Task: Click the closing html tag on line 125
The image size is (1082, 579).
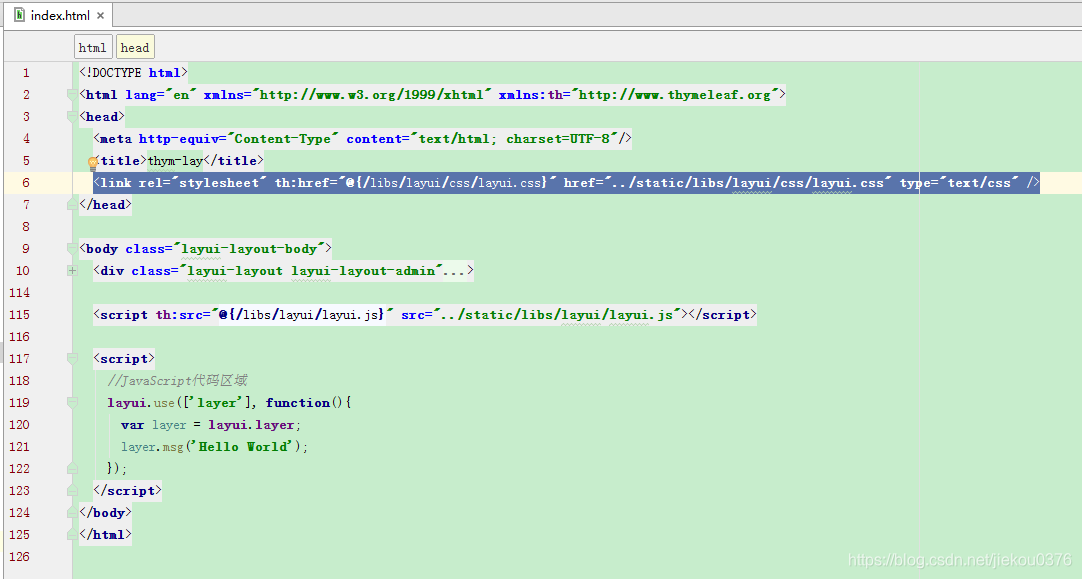Action: pos(105,535)
